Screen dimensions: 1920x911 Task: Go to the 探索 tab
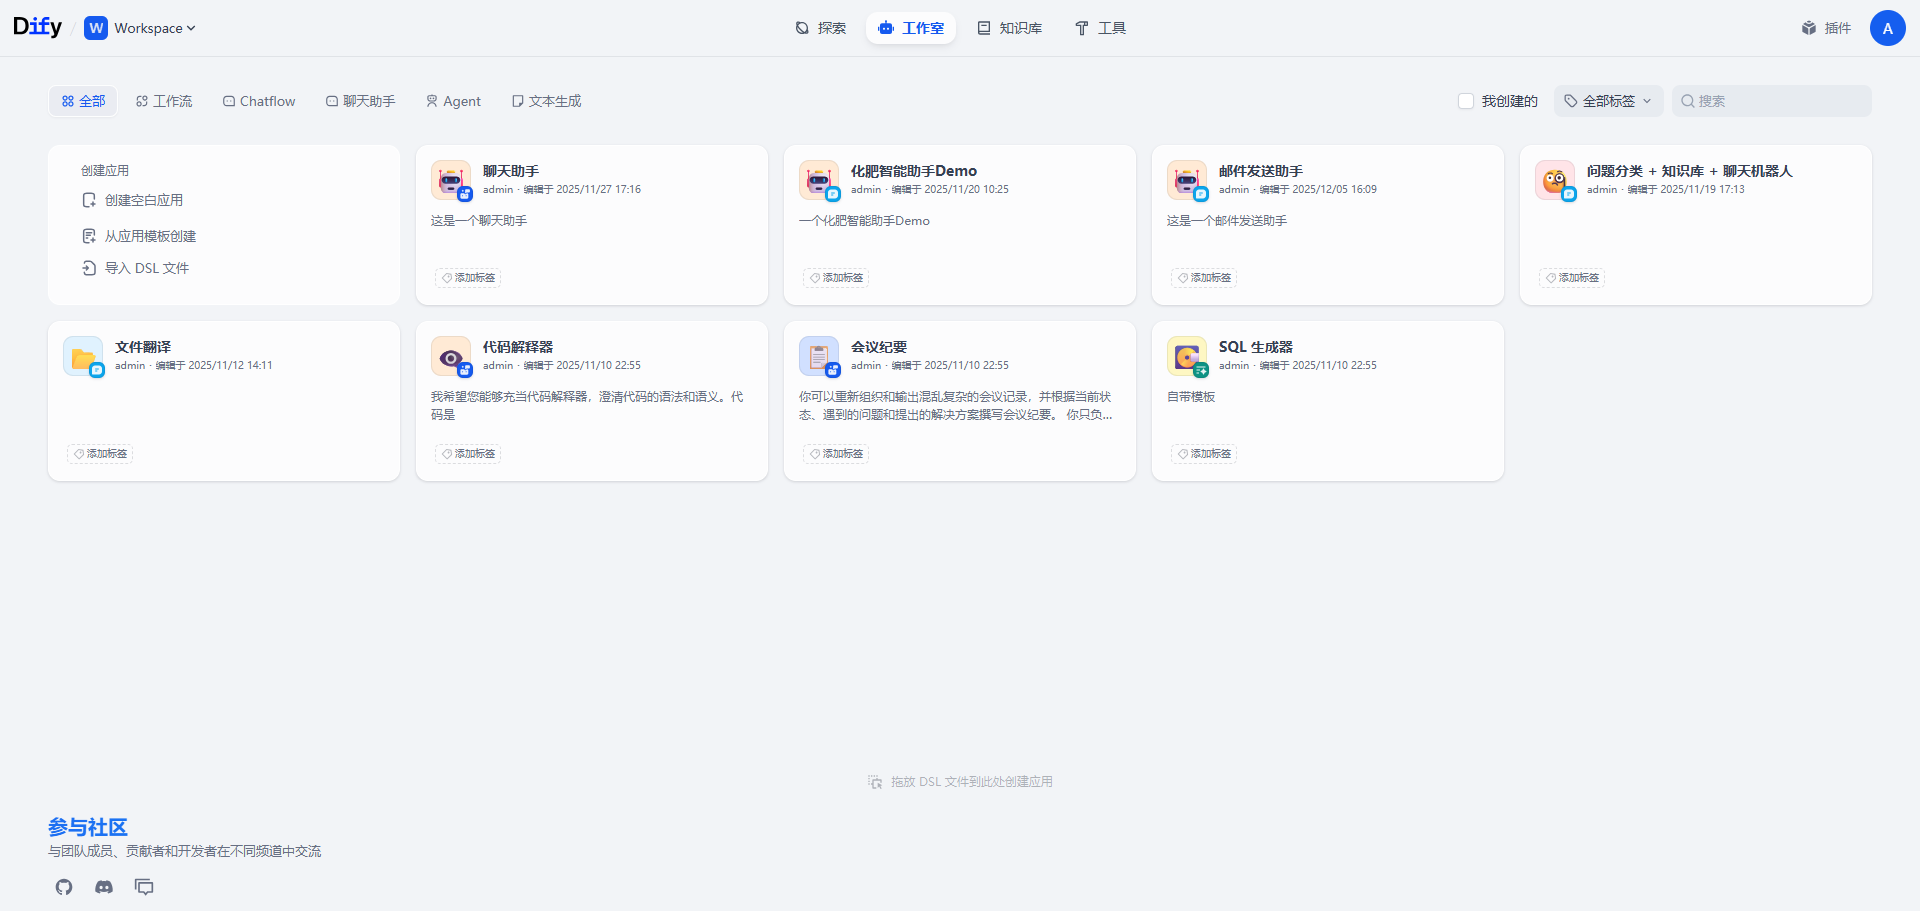820,28
